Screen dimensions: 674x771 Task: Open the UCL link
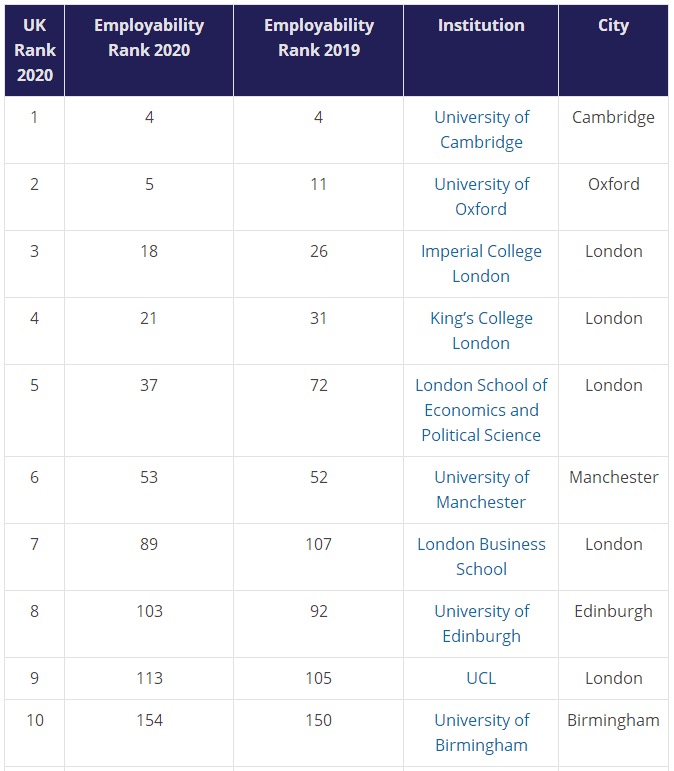coord(481,678)
